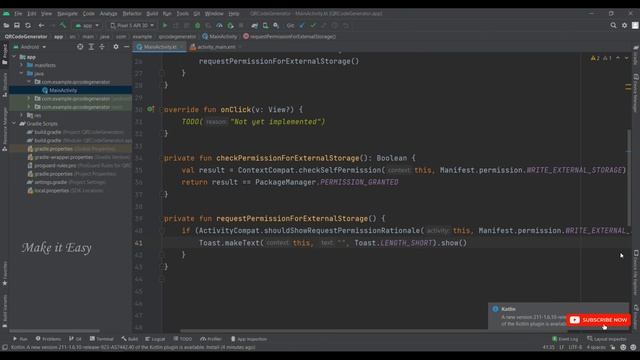The width and height of the screenshot is (640, 360).
Task: Click the Android Studio logo icon
Action: (6, 13)
